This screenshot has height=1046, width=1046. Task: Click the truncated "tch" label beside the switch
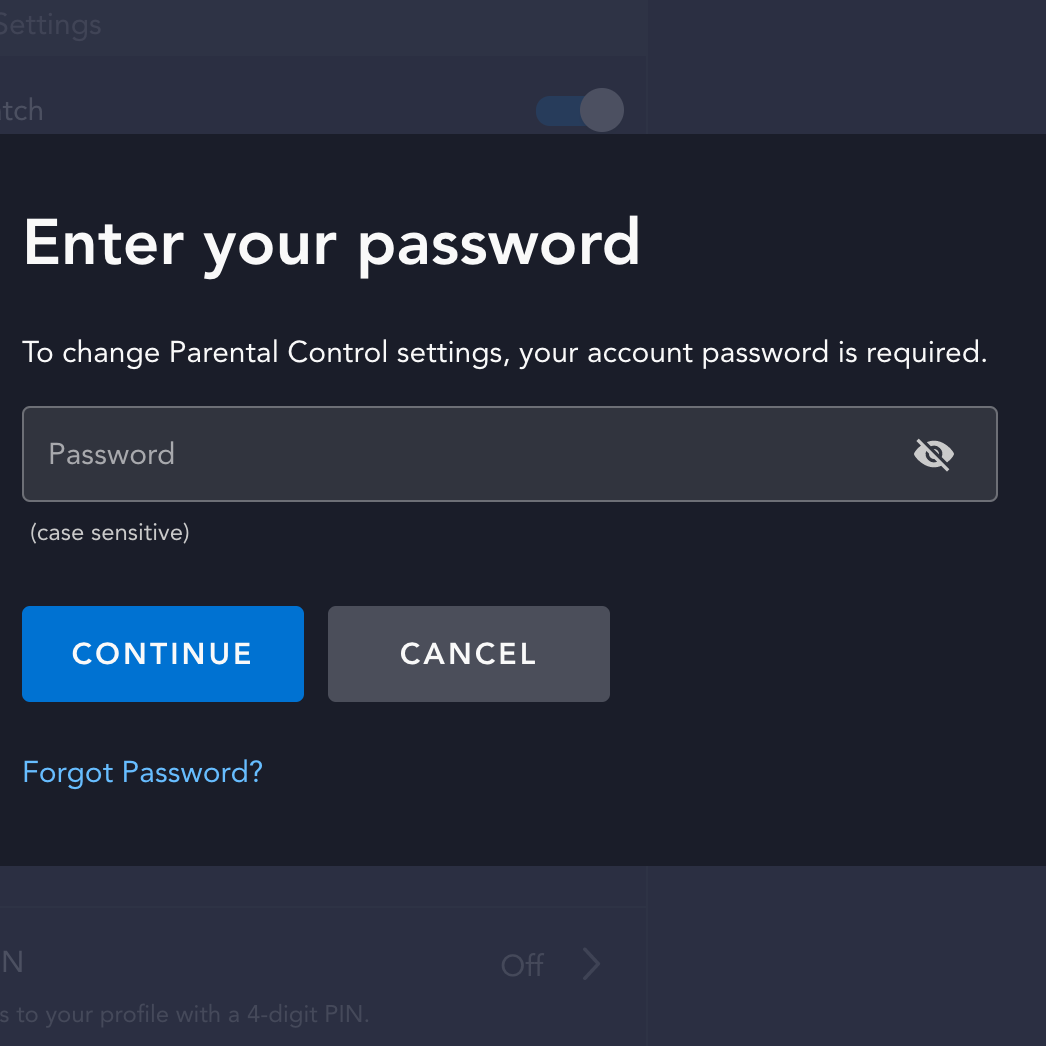click(x=22, y=110)
